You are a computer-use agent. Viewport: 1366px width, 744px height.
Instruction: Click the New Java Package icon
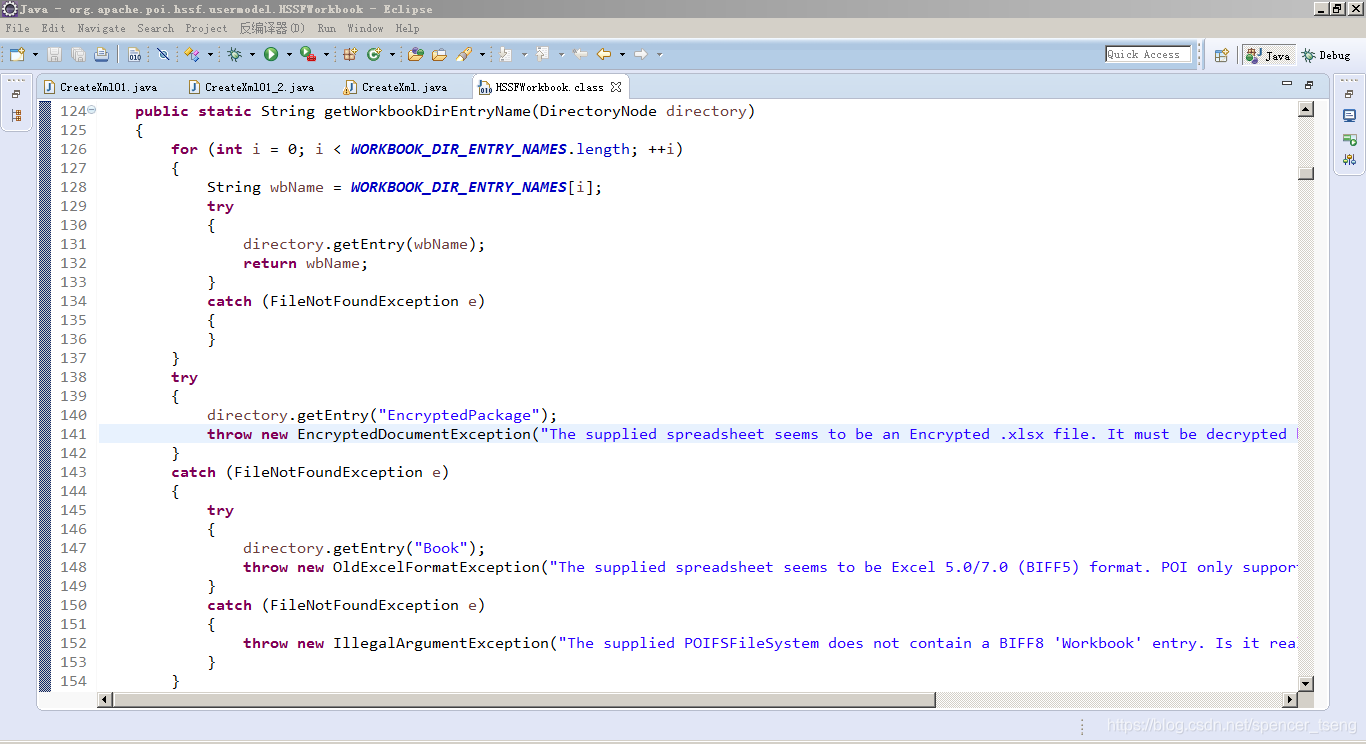350,54
